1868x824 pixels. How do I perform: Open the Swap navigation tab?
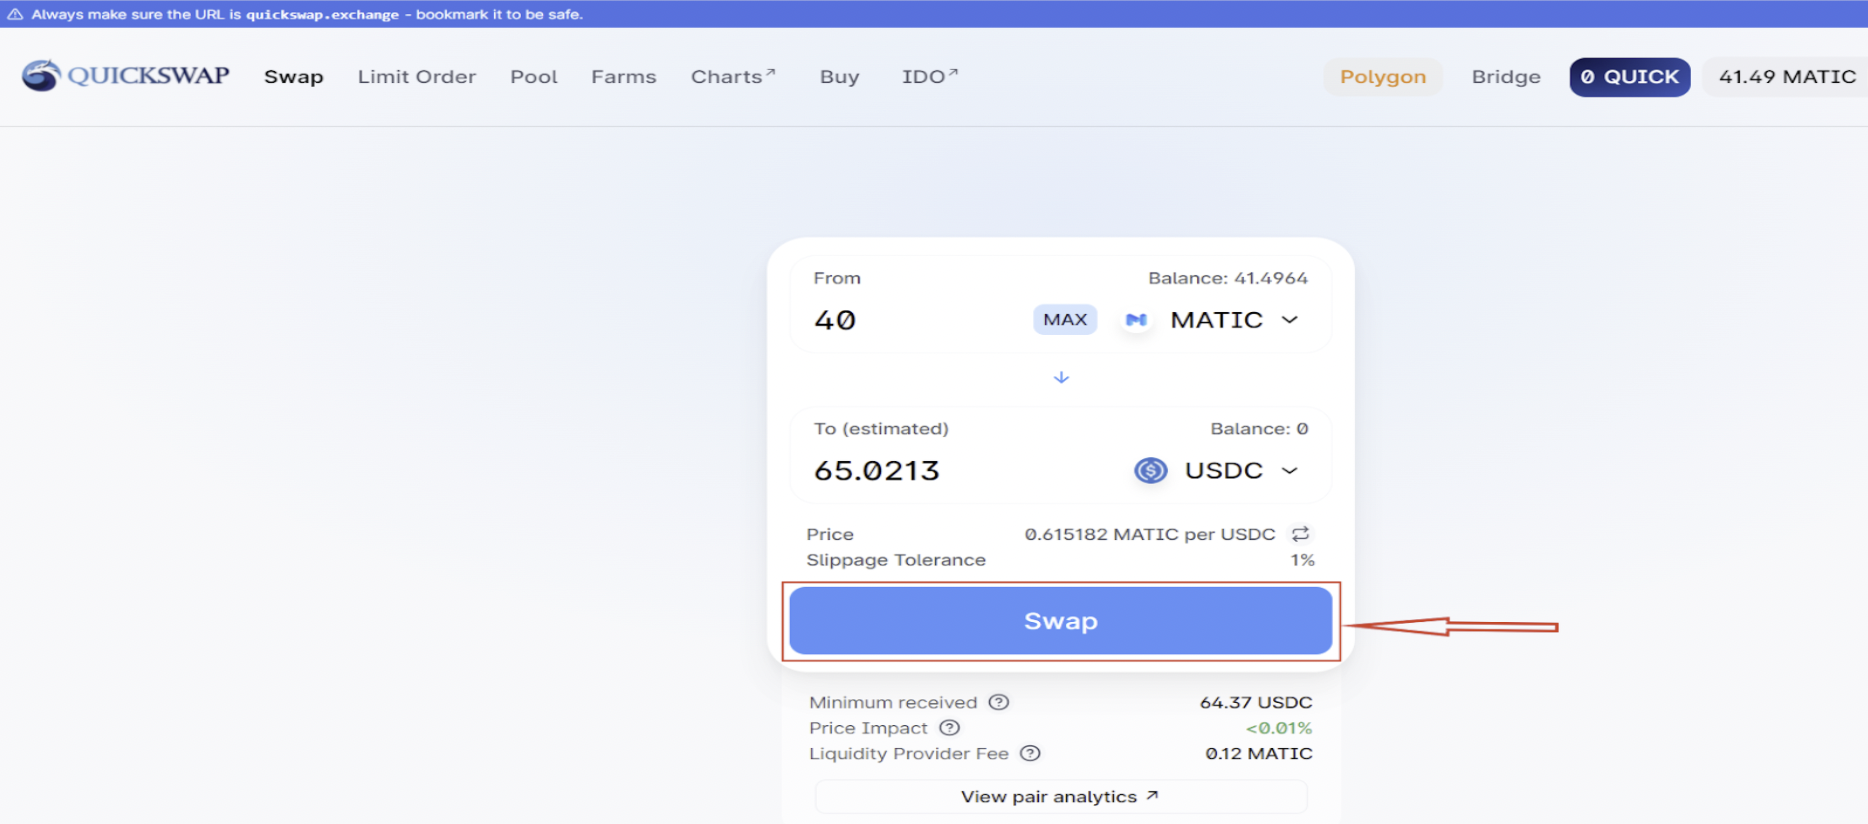tap(294, 77)
